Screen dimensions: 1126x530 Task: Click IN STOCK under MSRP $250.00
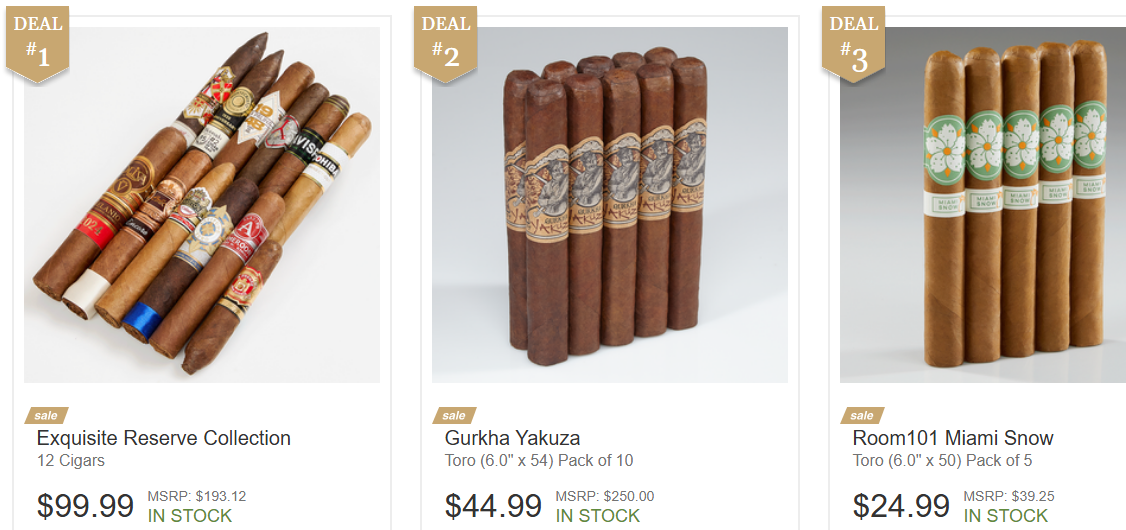[x=597, y=516]
